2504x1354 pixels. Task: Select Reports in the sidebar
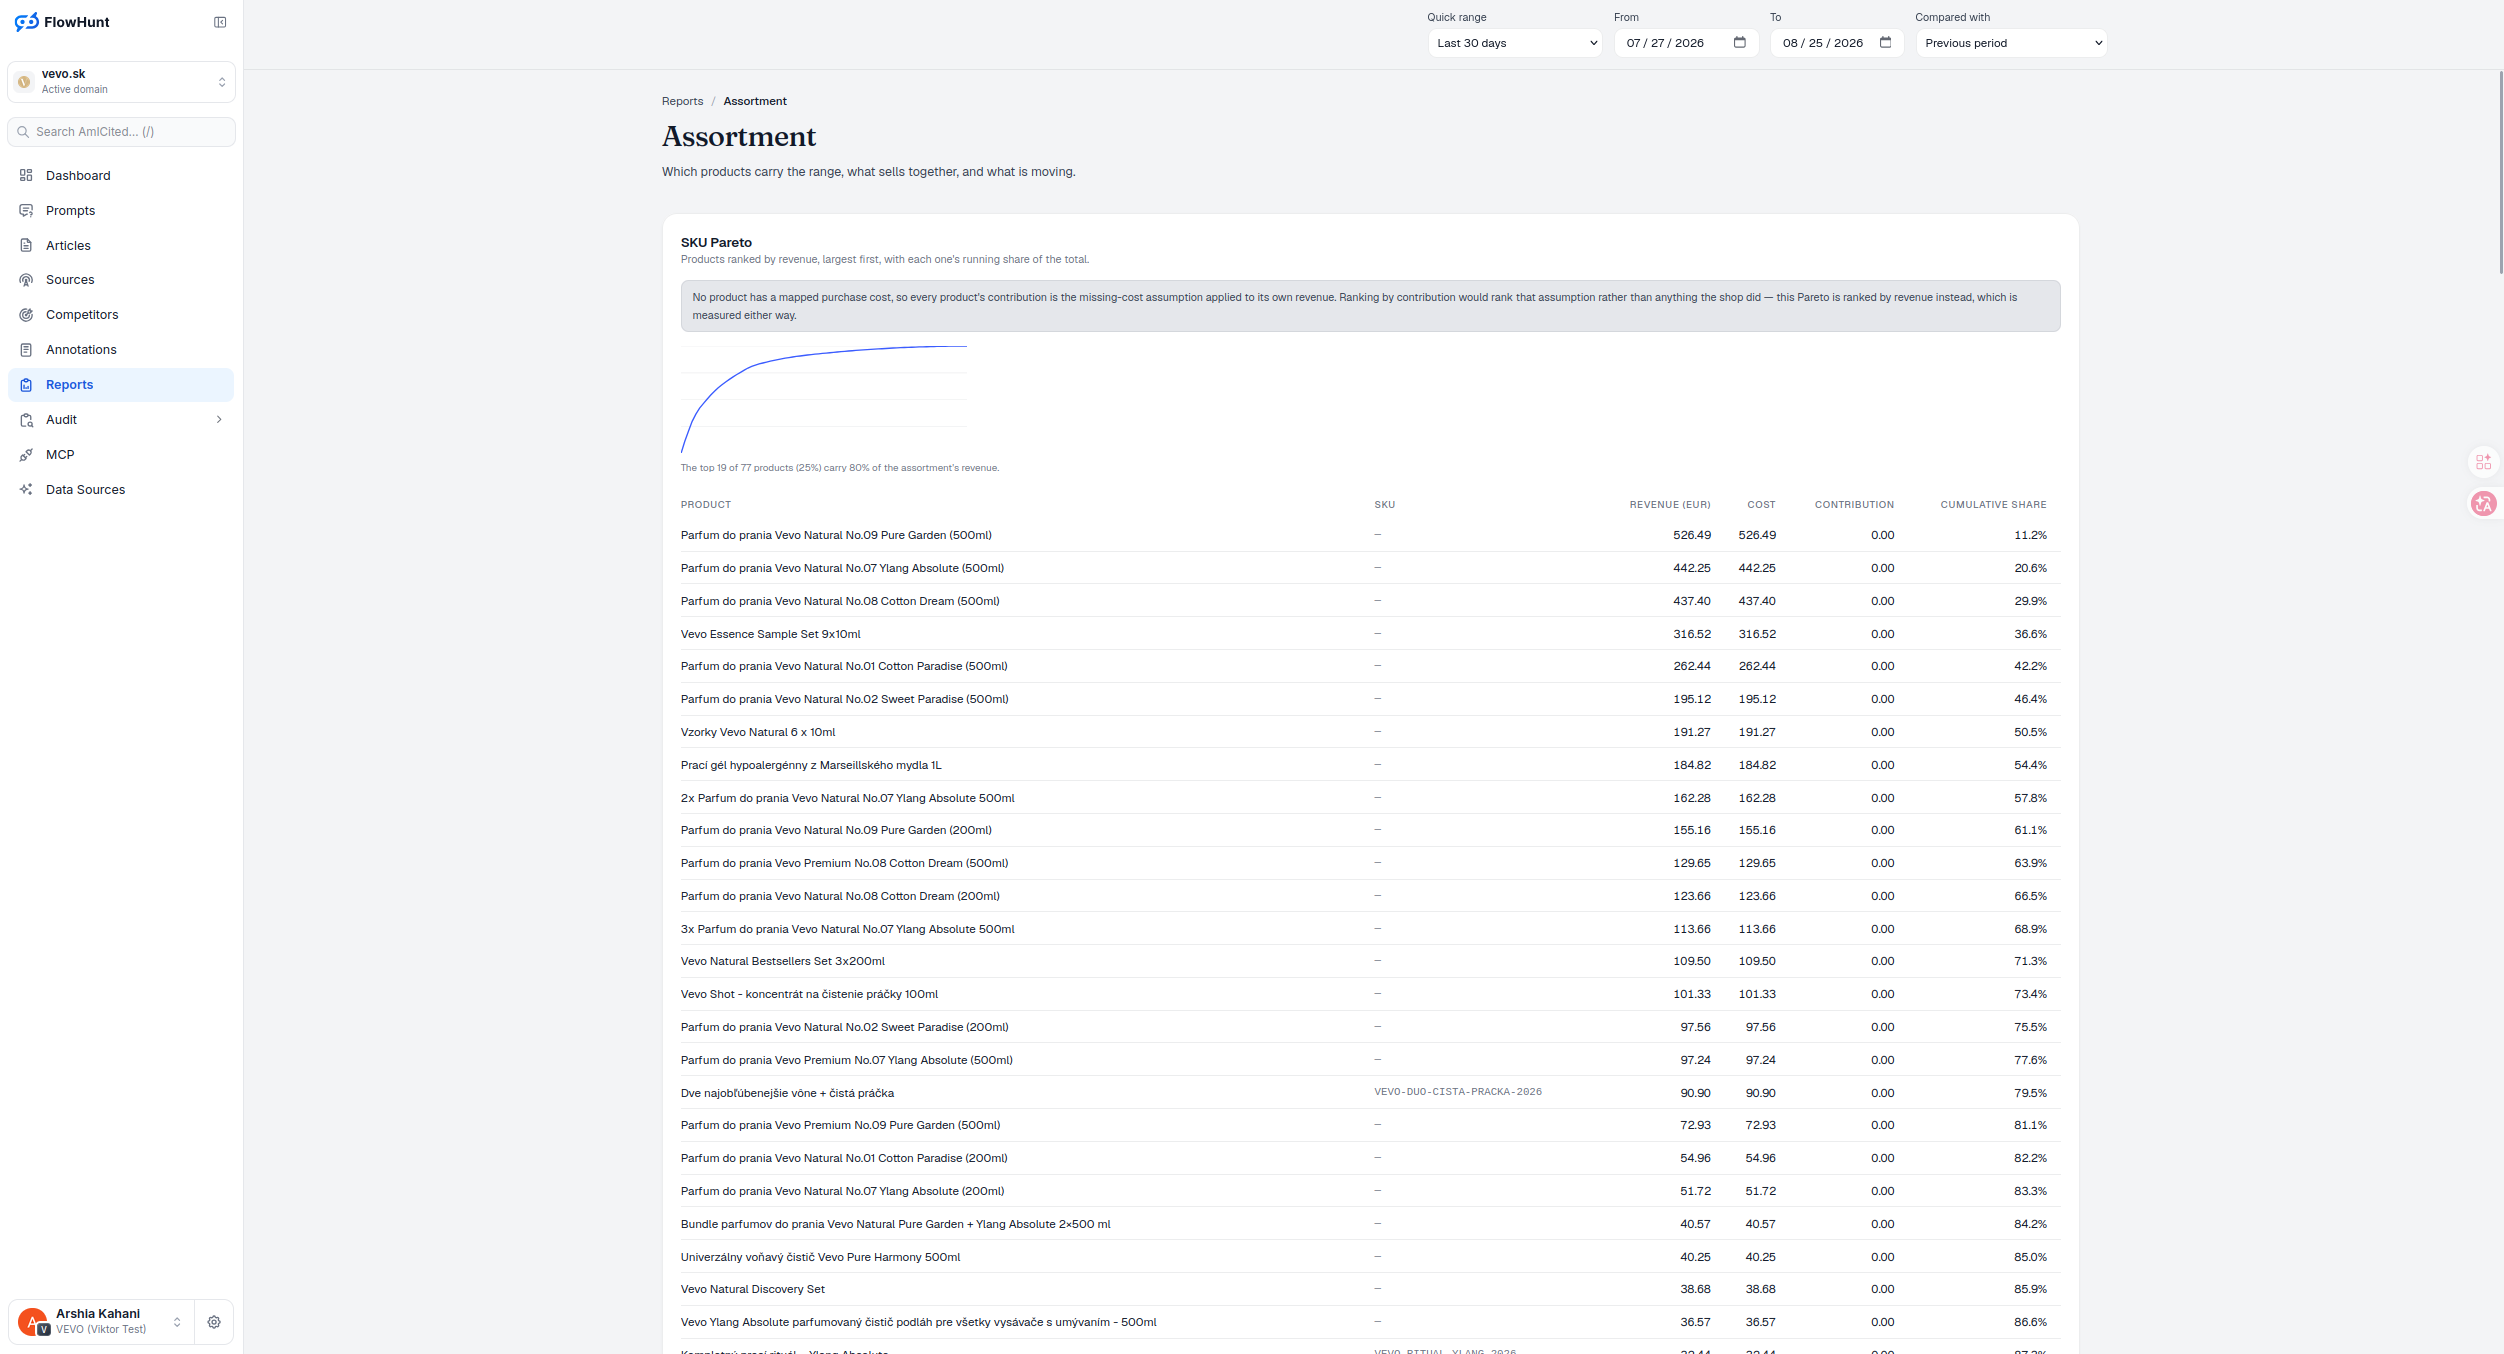point(121,385)
